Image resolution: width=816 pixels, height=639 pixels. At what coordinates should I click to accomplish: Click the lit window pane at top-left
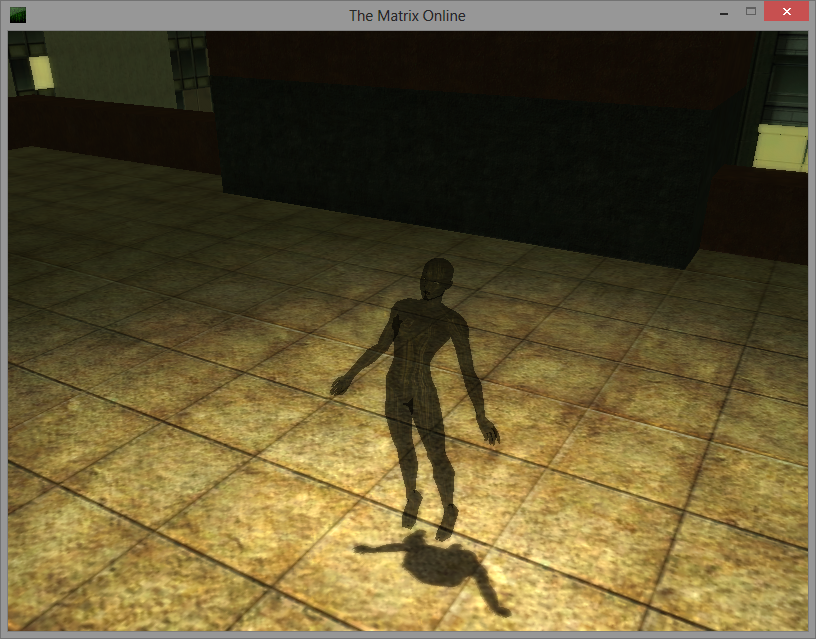(41, 72)
